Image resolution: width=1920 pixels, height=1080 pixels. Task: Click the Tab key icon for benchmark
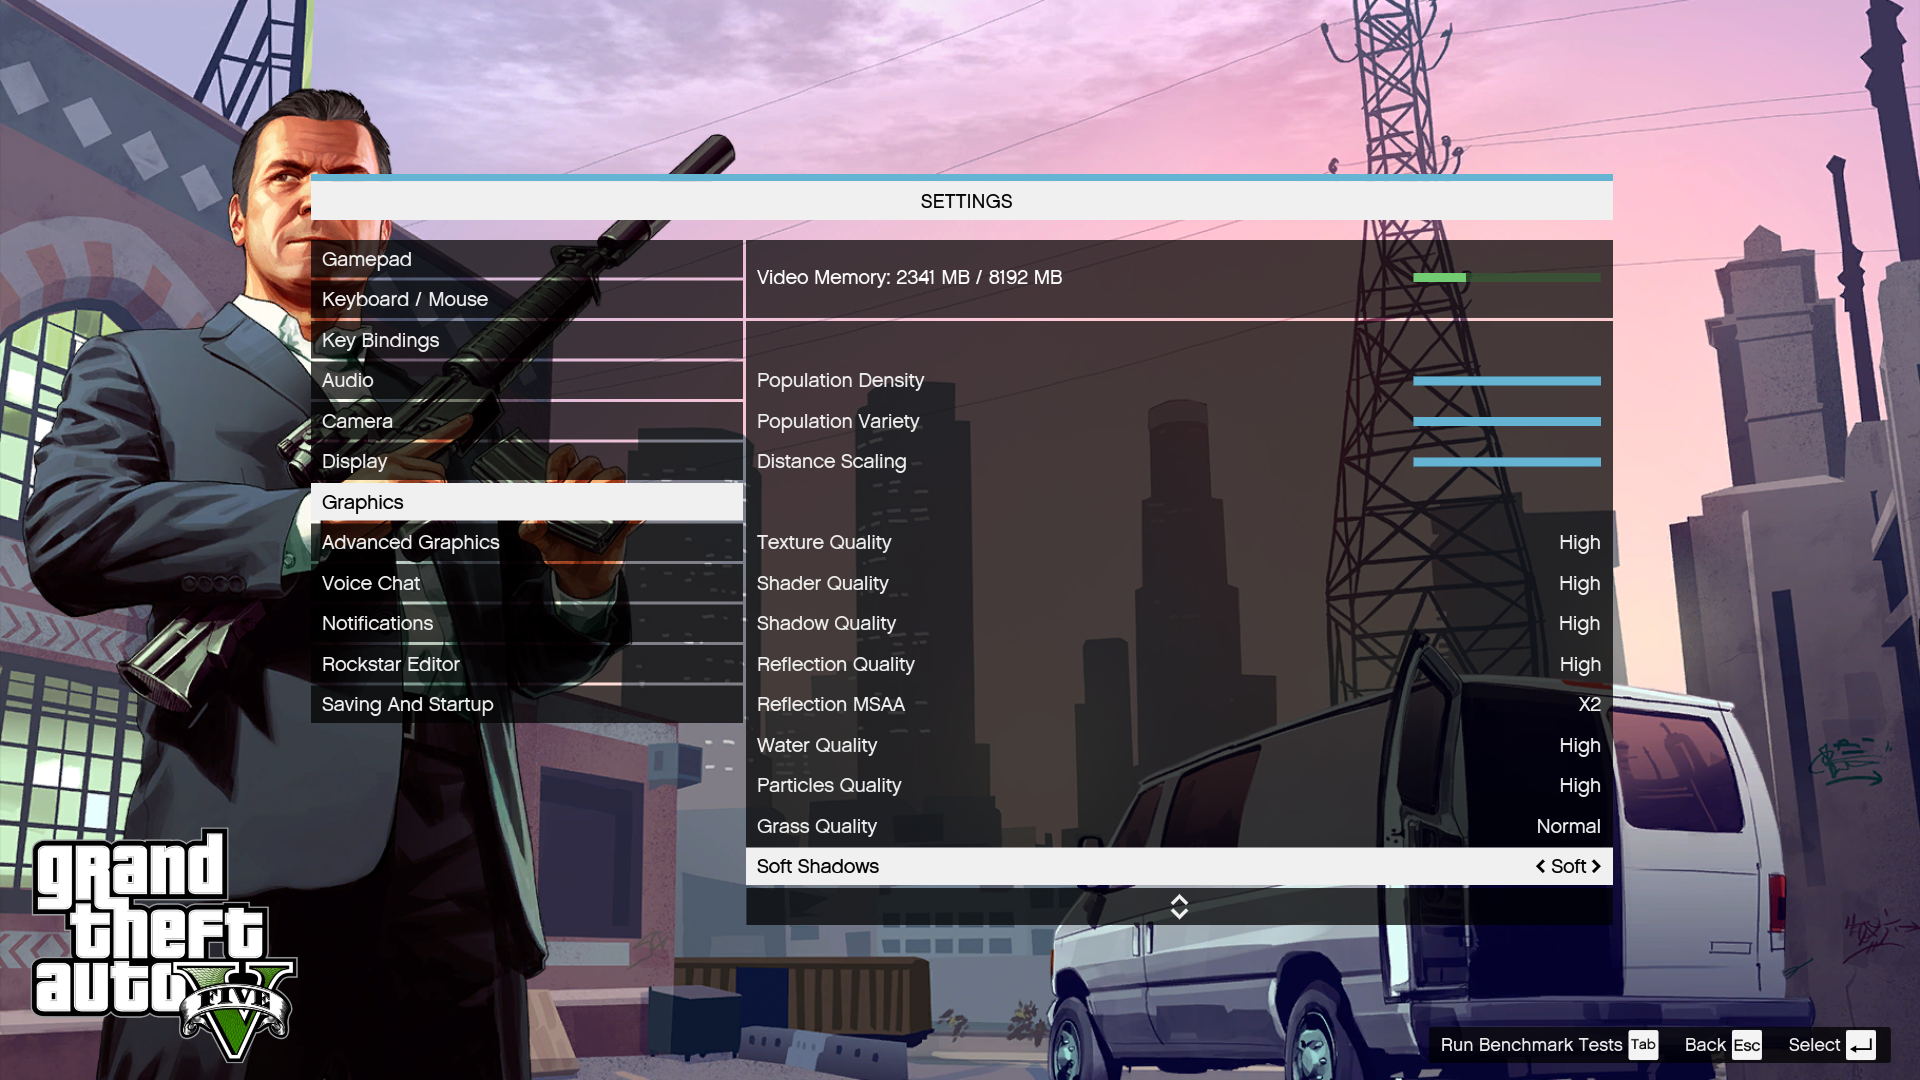[x=1643, y=1044]
